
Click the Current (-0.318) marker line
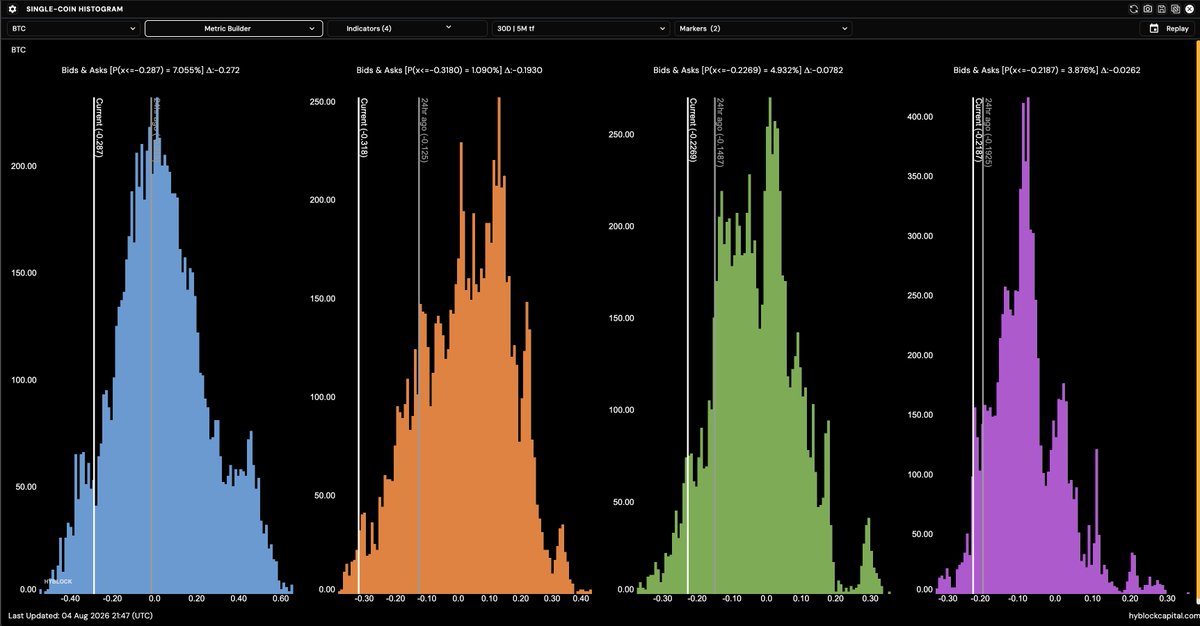tap(359, 345)
